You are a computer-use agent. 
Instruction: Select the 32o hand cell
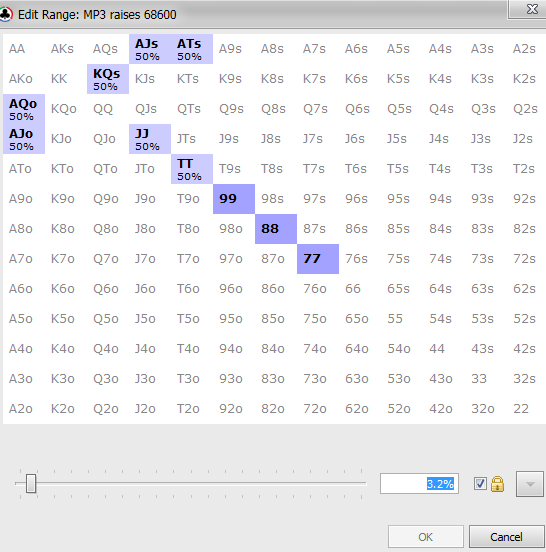pyautogui.click(x=486, y=409)
